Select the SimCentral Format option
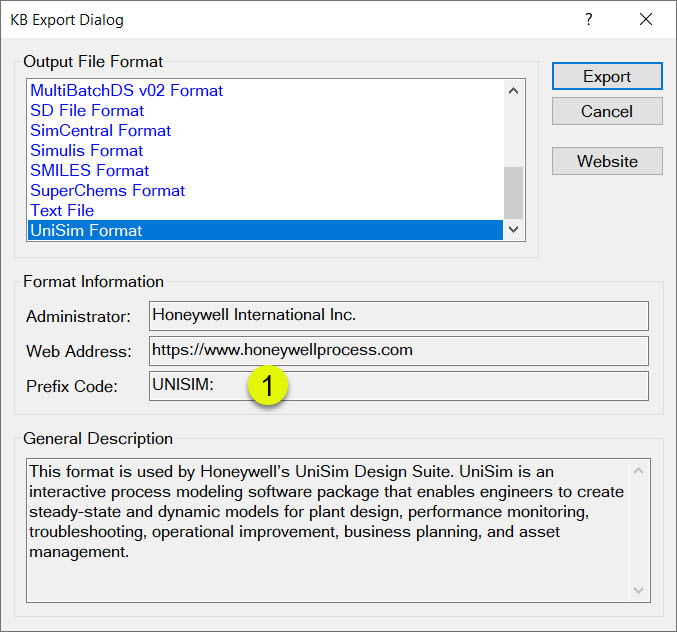Image resolution: width=677 pixels, height=632 pixels. (101, 130)
